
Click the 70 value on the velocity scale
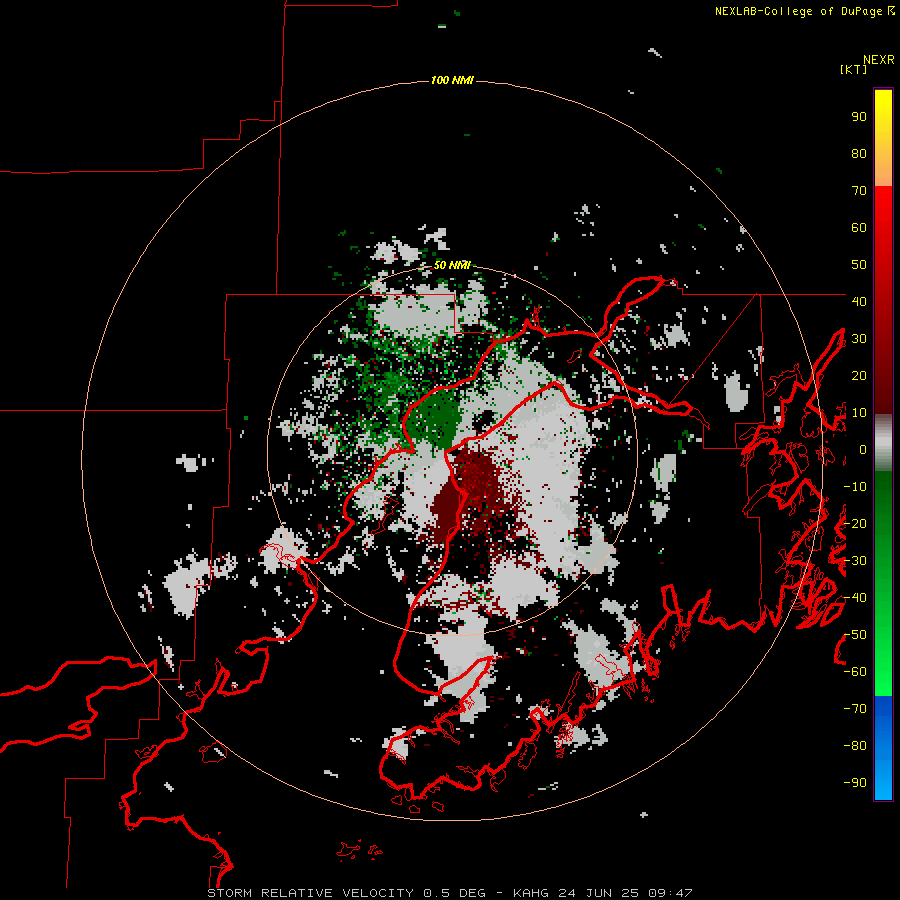859,191
